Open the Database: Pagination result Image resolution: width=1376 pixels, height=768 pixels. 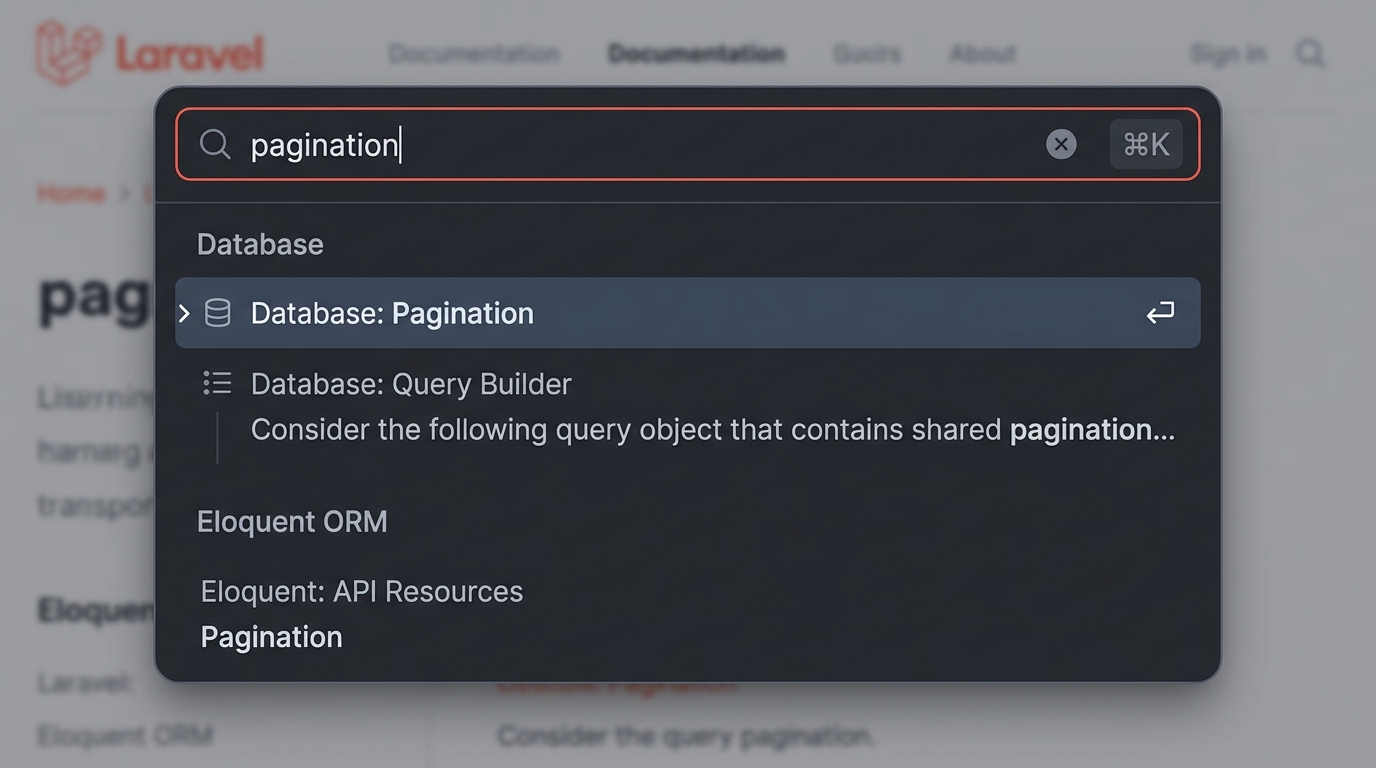688,313
